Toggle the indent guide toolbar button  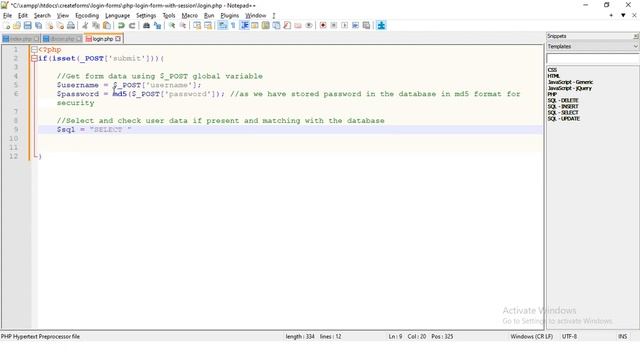tap(244, 25)
